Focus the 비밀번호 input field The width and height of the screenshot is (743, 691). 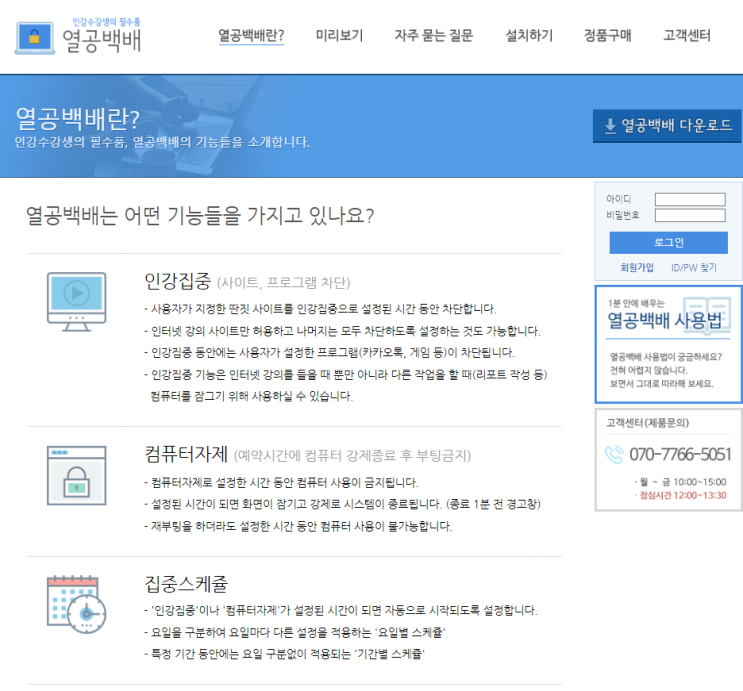point(690,216)
